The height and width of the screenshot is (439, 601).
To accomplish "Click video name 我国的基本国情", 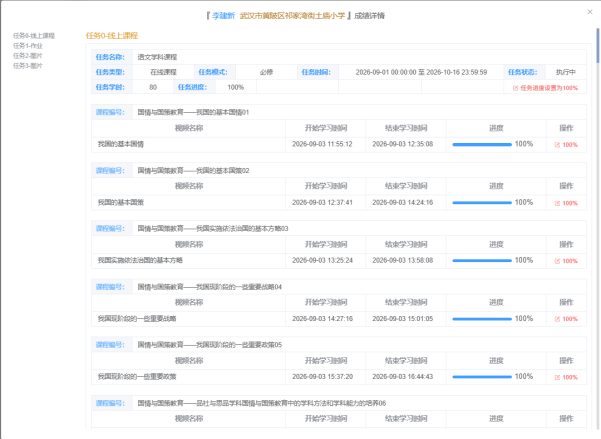I will (121, 144).
